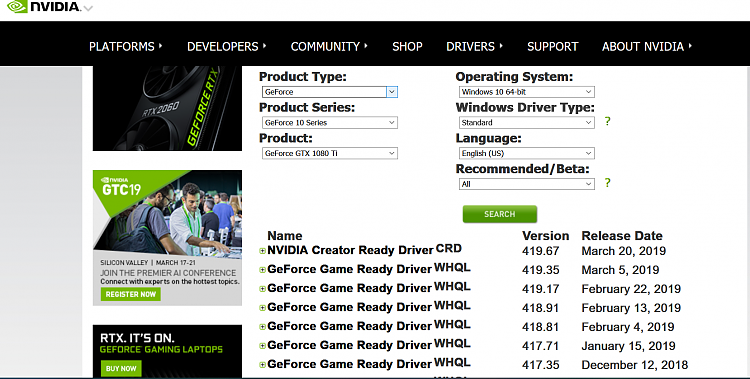Go to the SHOP page
This screenshot has height=379, width=750.
click(x=407, y=46)
